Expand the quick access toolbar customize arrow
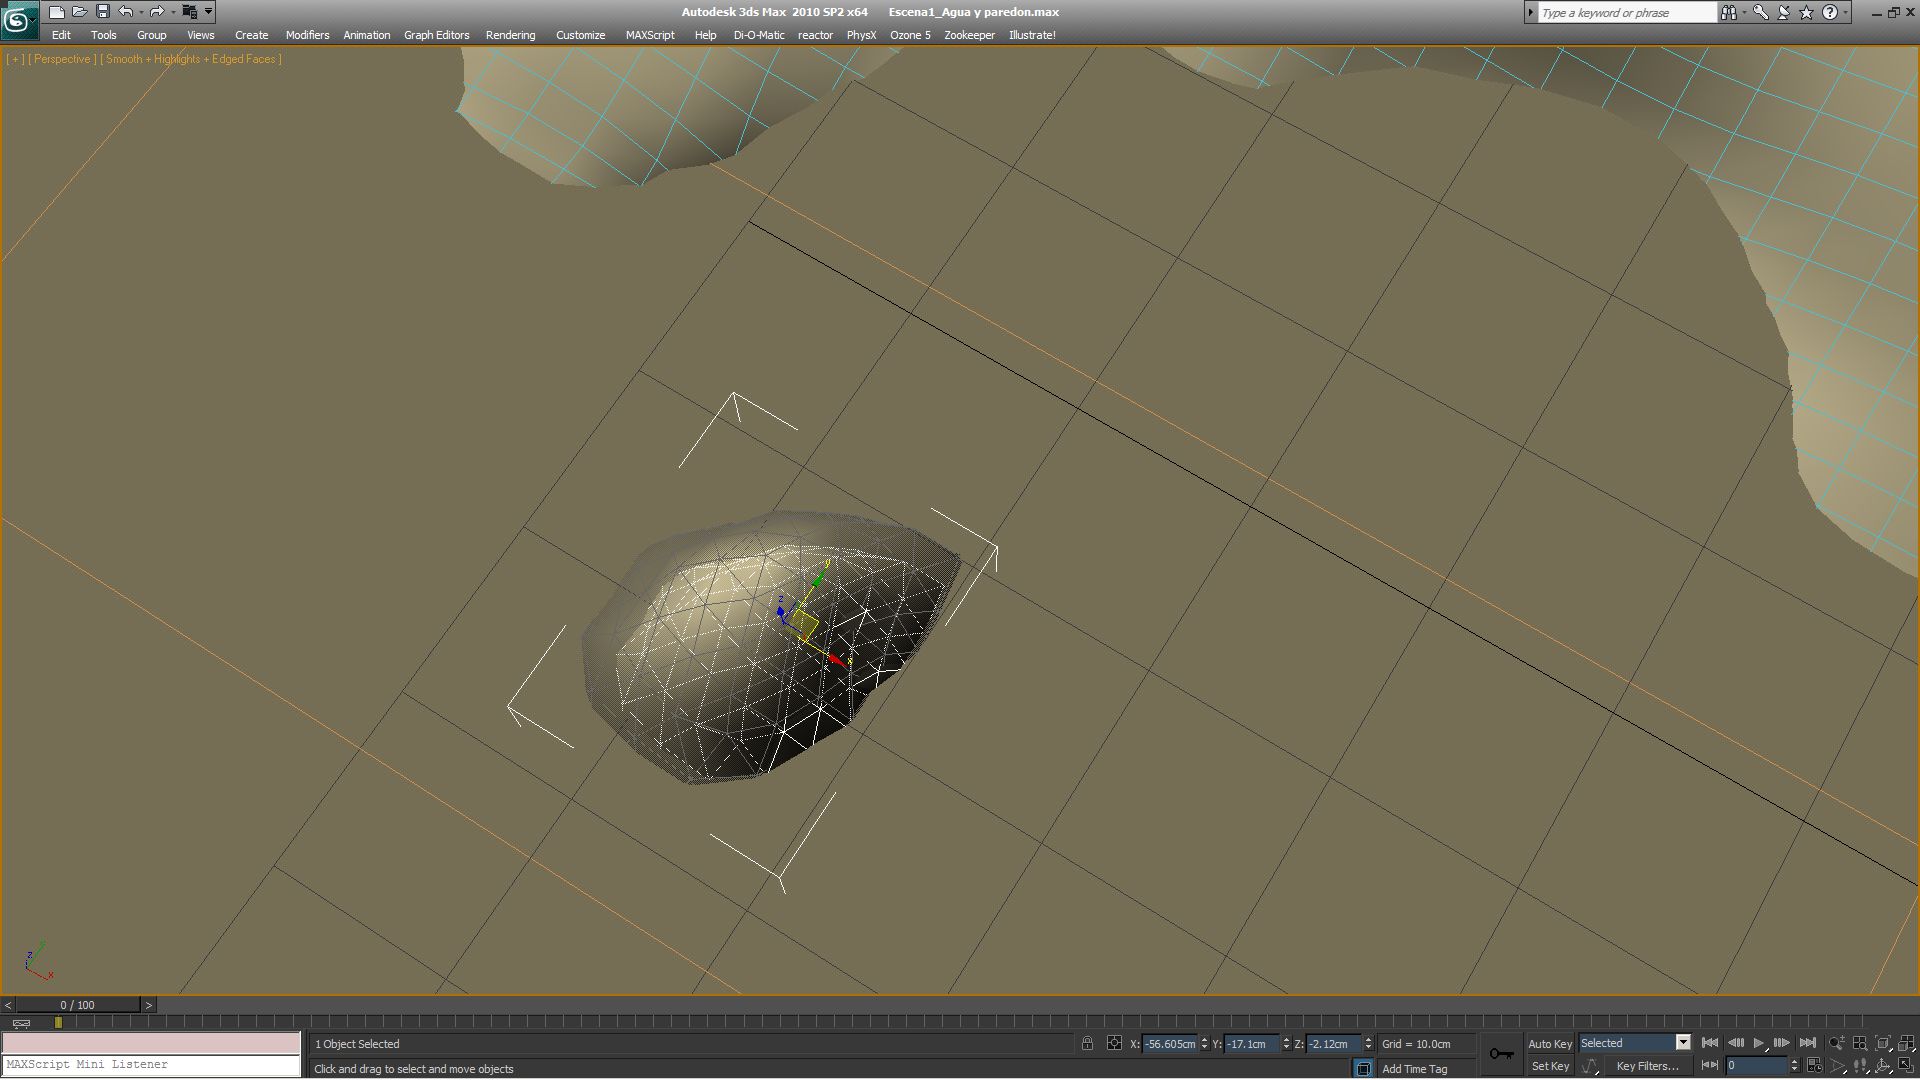The width and height of the screenshot is (1920, 1080). (x=208, y=12)
